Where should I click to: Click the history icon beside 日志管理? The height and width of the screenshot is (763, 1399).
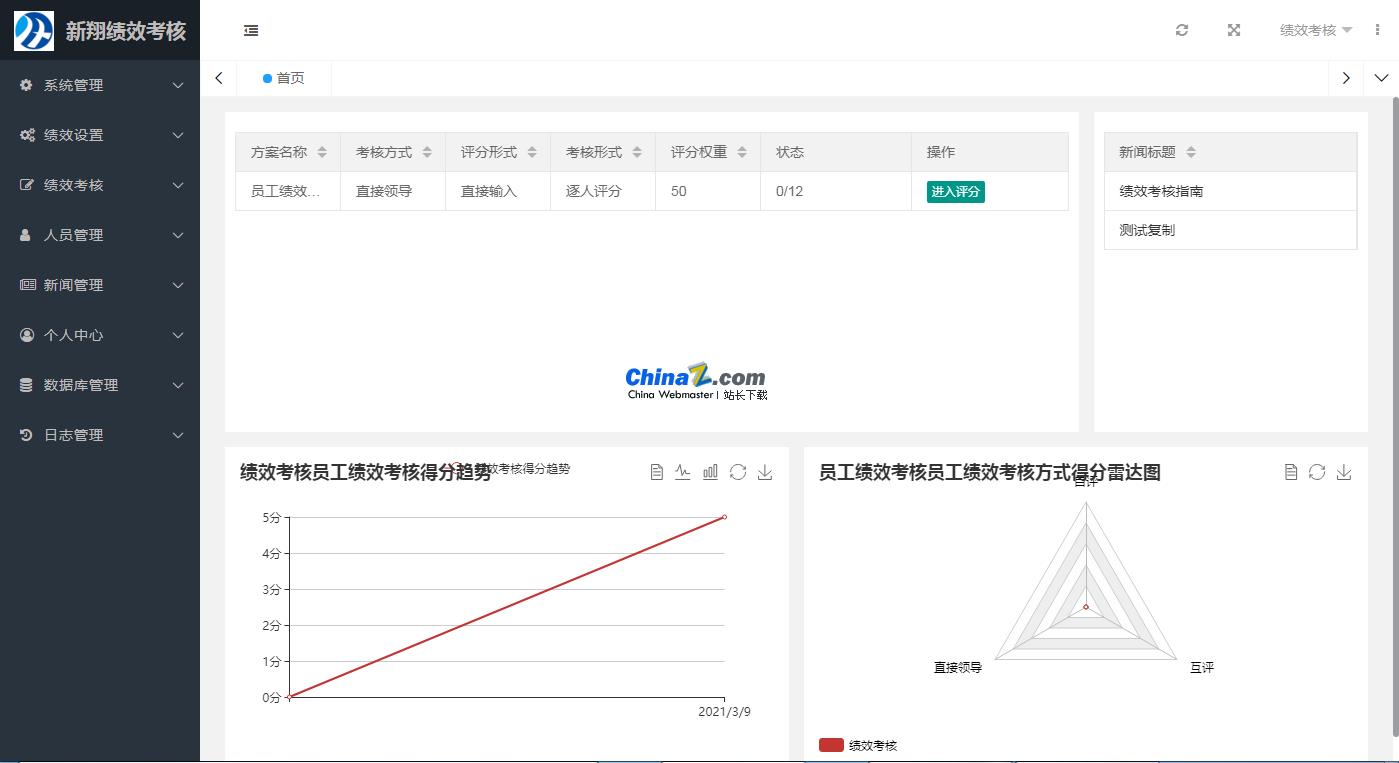tap(27, 435)
